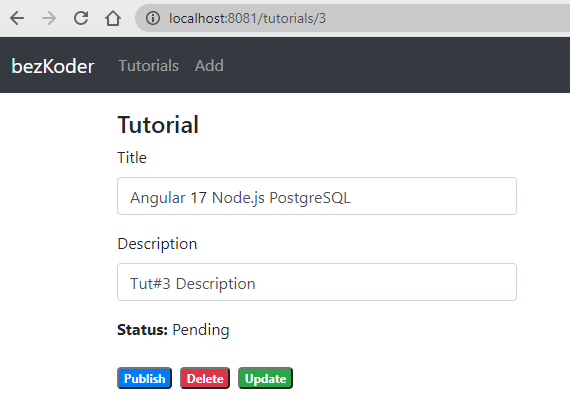Screen dimensions: 570x410
Task: Select the Tutorial page heading
Action: tap(158, 125)
